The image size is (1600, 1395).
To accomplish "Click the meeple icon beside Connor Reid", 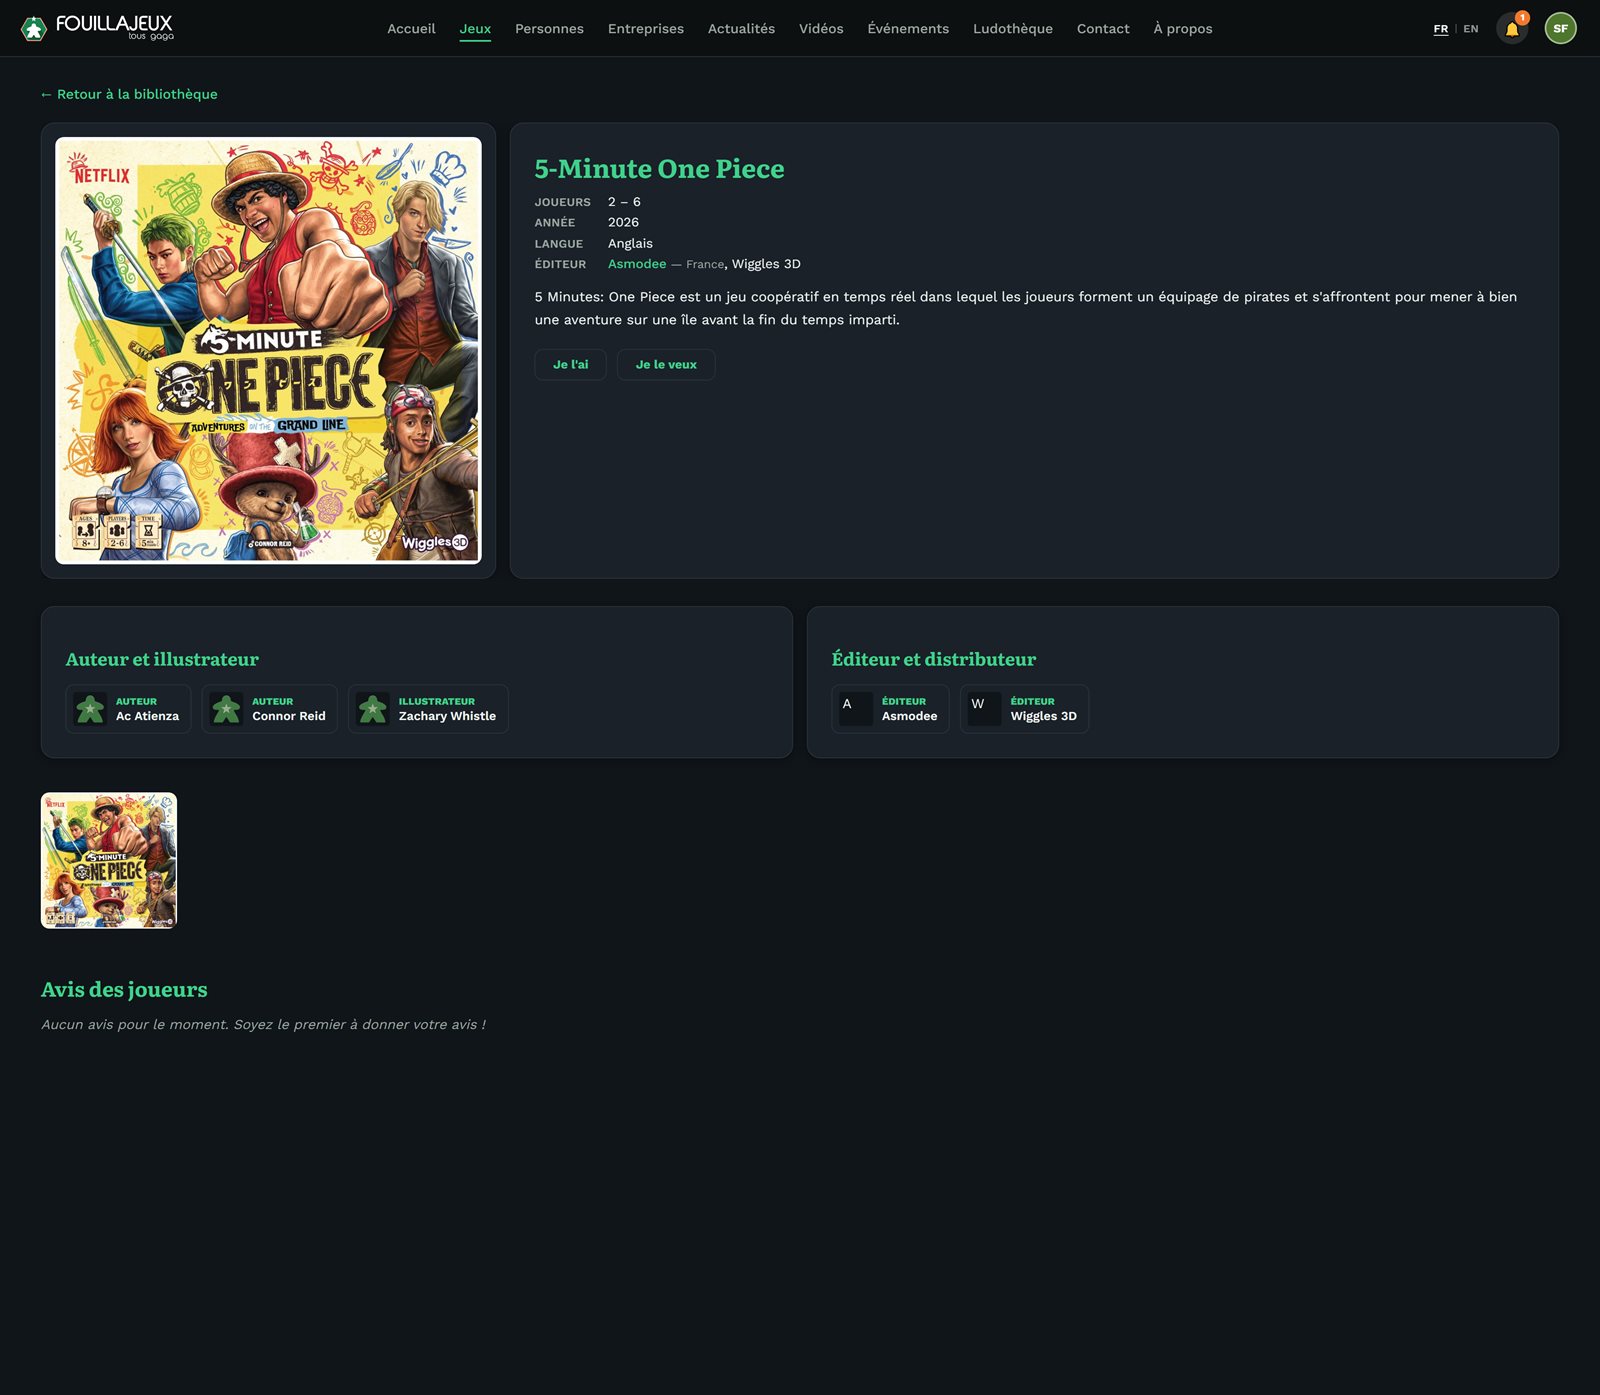I will (226, 709).
